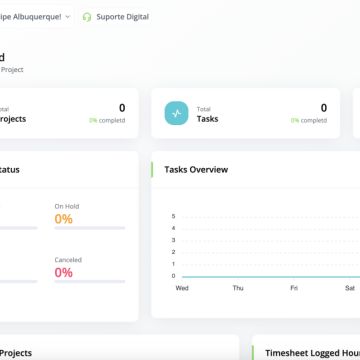Click the On Hold 0% value
Image resolution: width=360 pixels, height=360 pixels.
tap(64, 219)
